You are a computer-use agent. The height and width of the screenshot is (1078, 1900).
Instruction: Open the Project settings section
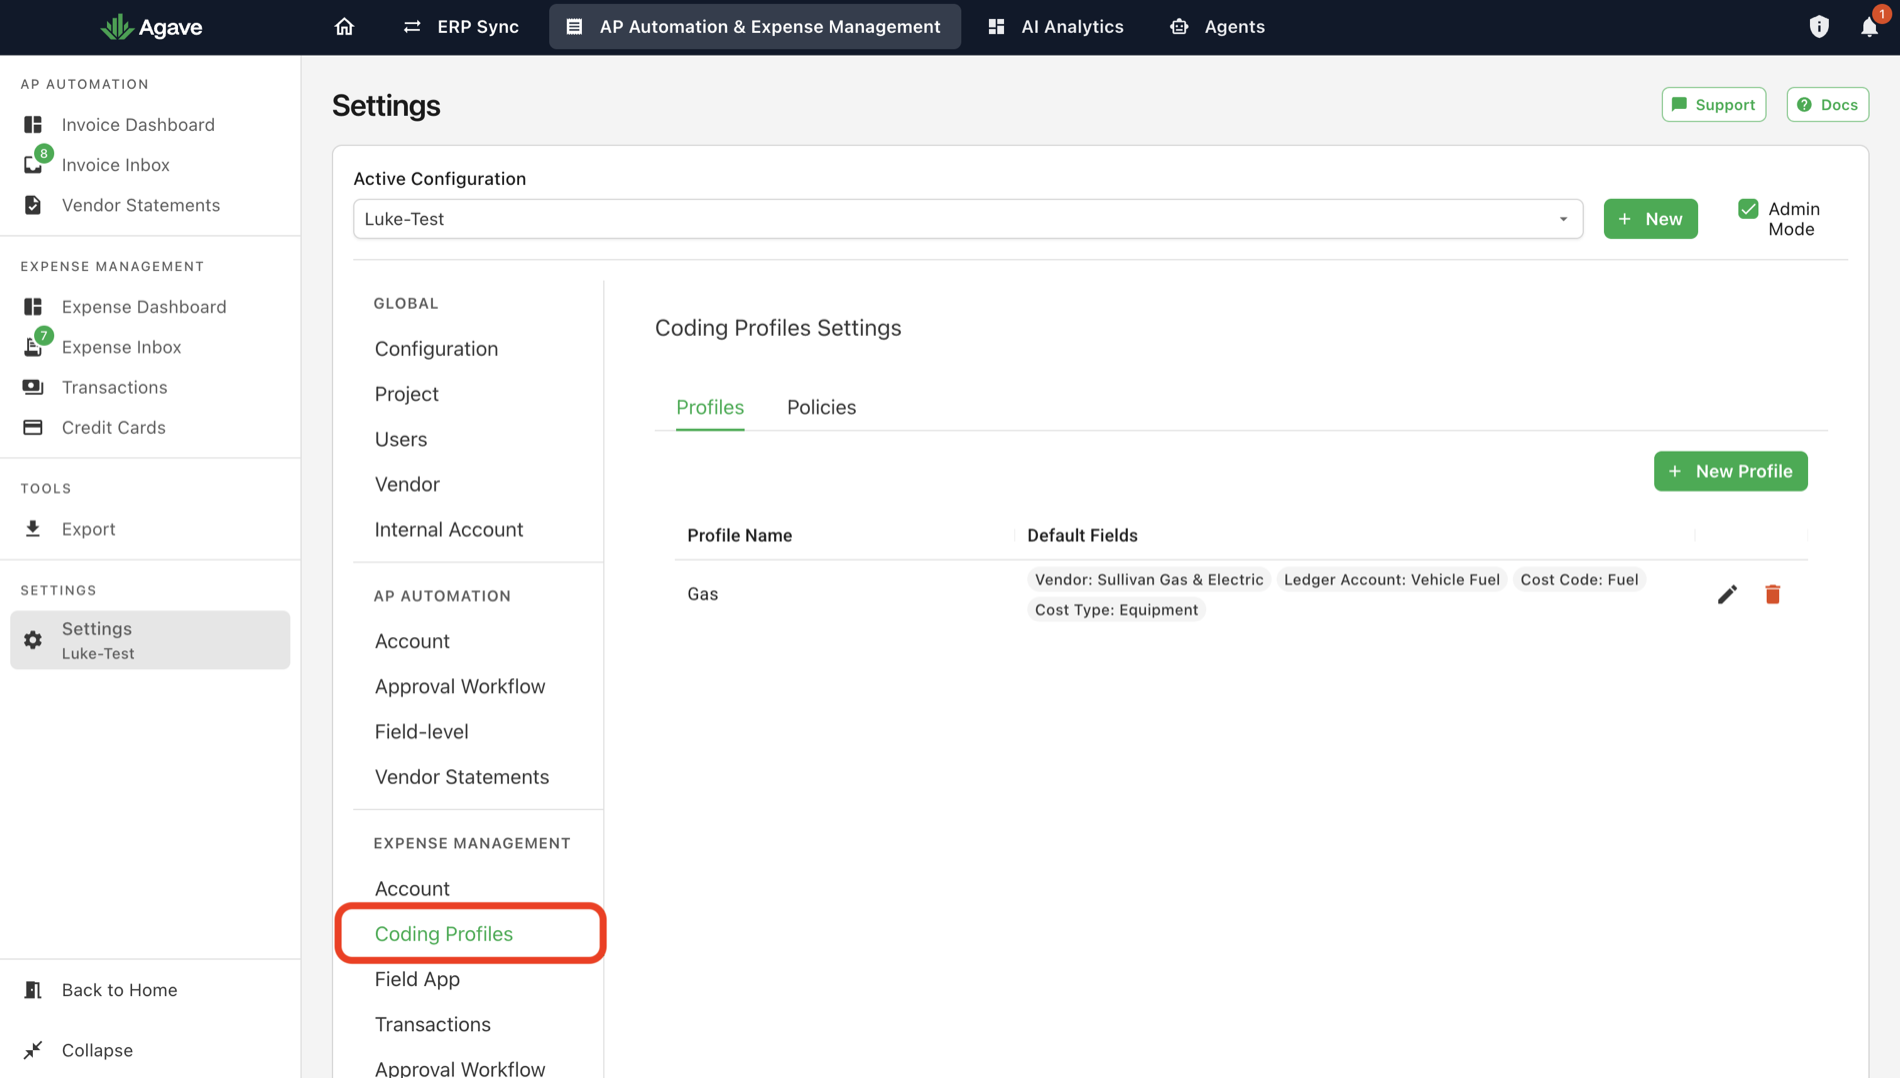pos(406,394)
